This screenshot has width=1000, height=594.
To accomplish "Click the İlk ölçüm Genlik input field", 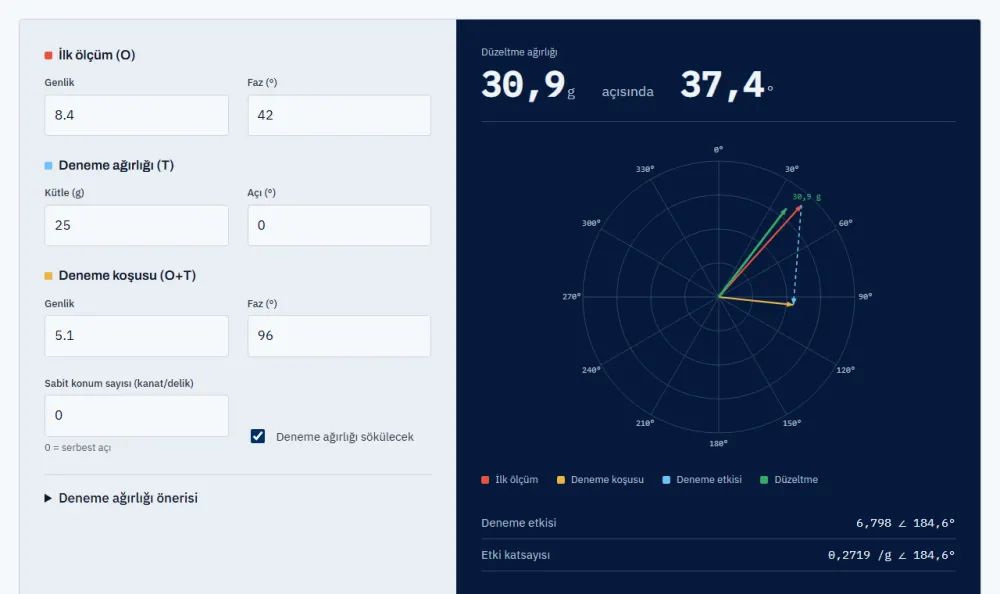I will click(x=136, y=115).
